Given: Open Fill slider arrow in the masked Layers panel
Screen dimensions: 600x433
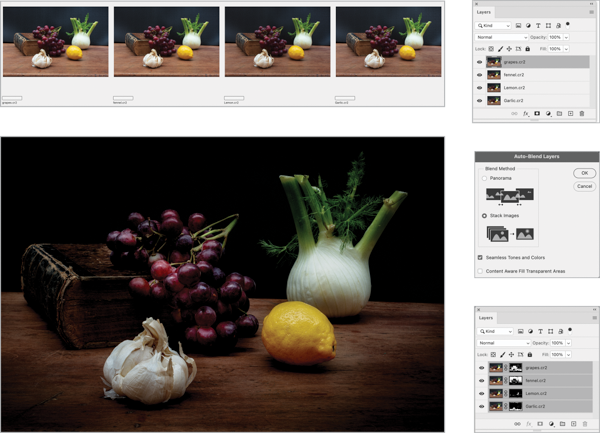Looking at the screenshot, I should [x=569, y=355].
